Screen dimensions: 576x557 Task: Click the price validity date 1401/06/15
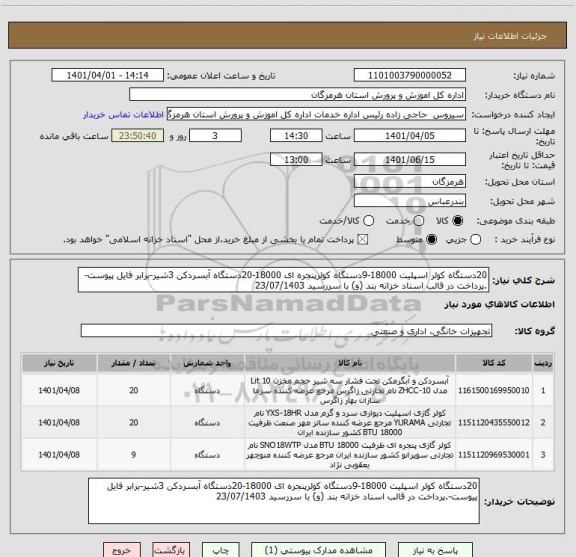pyautogui.click(x=410, y=159)
